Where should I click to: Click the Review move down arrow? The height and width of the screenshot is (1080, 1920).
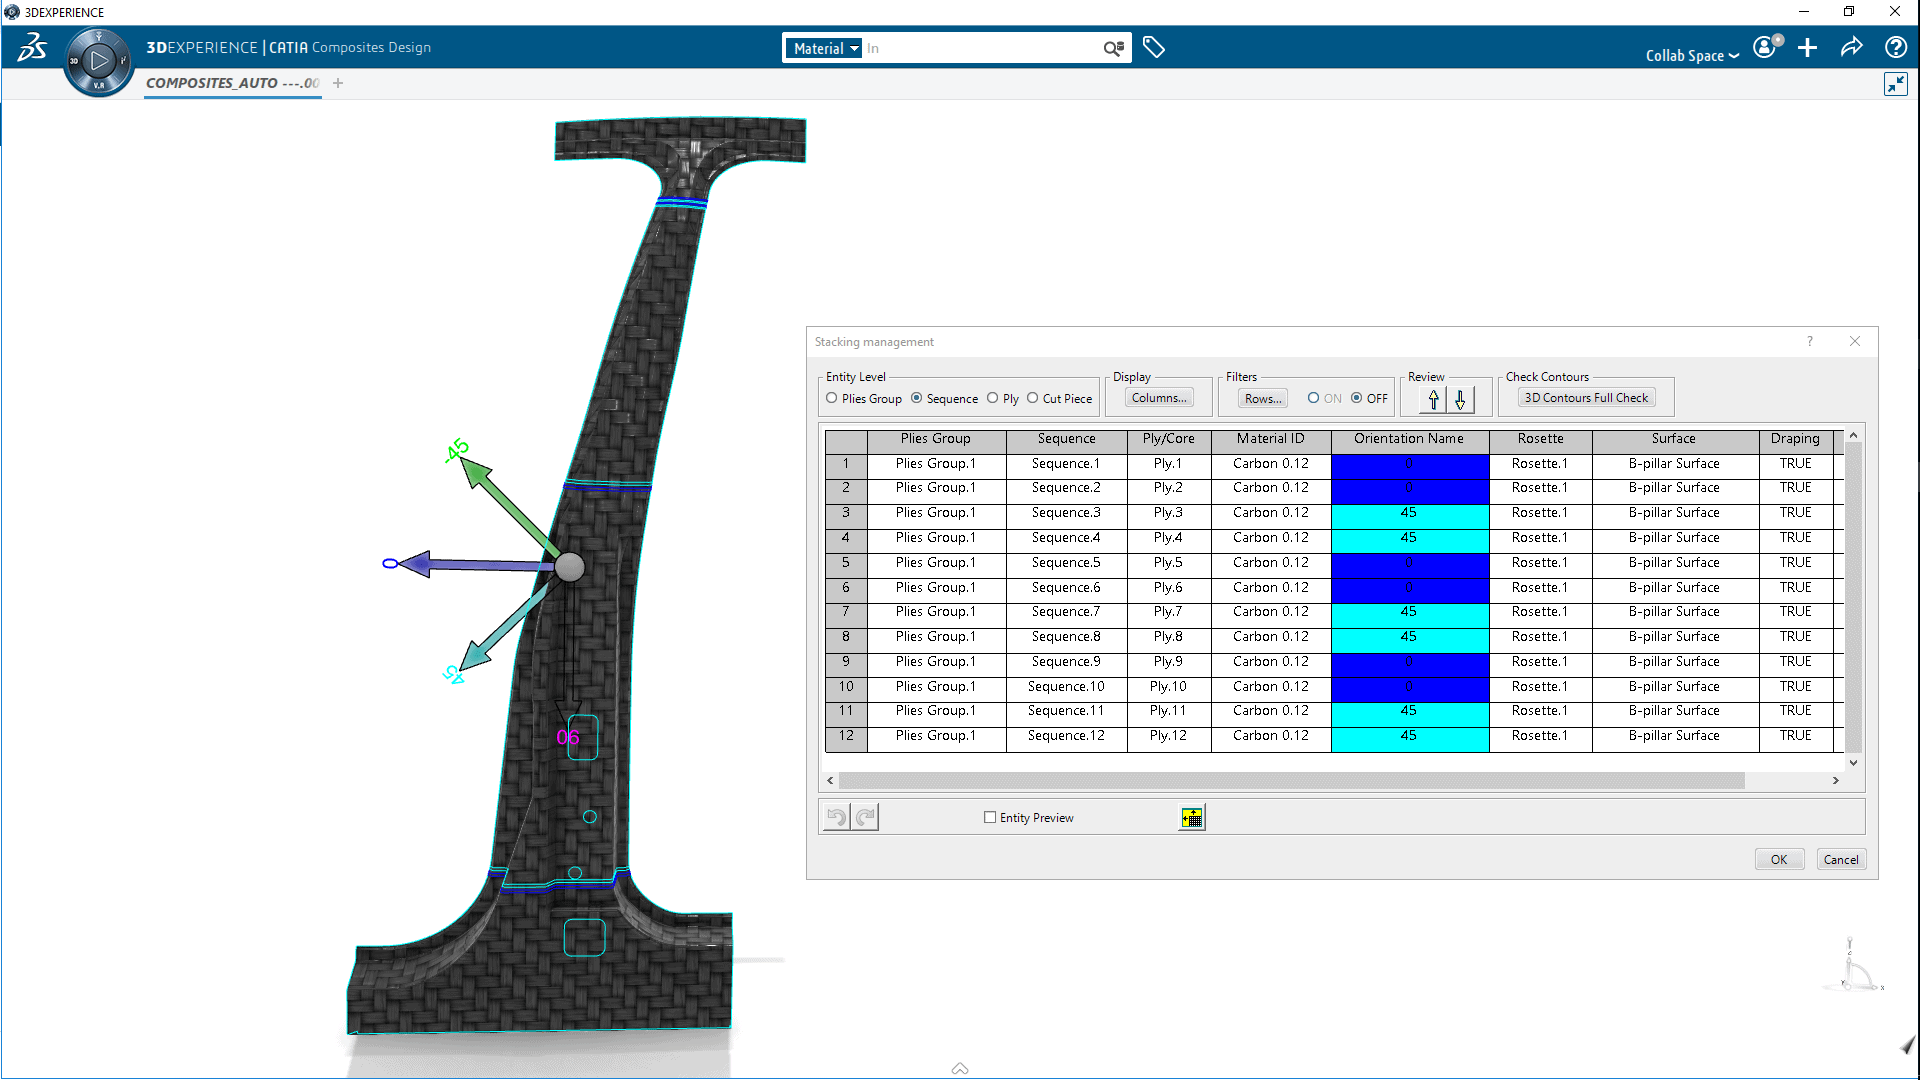pos(1460,399)
